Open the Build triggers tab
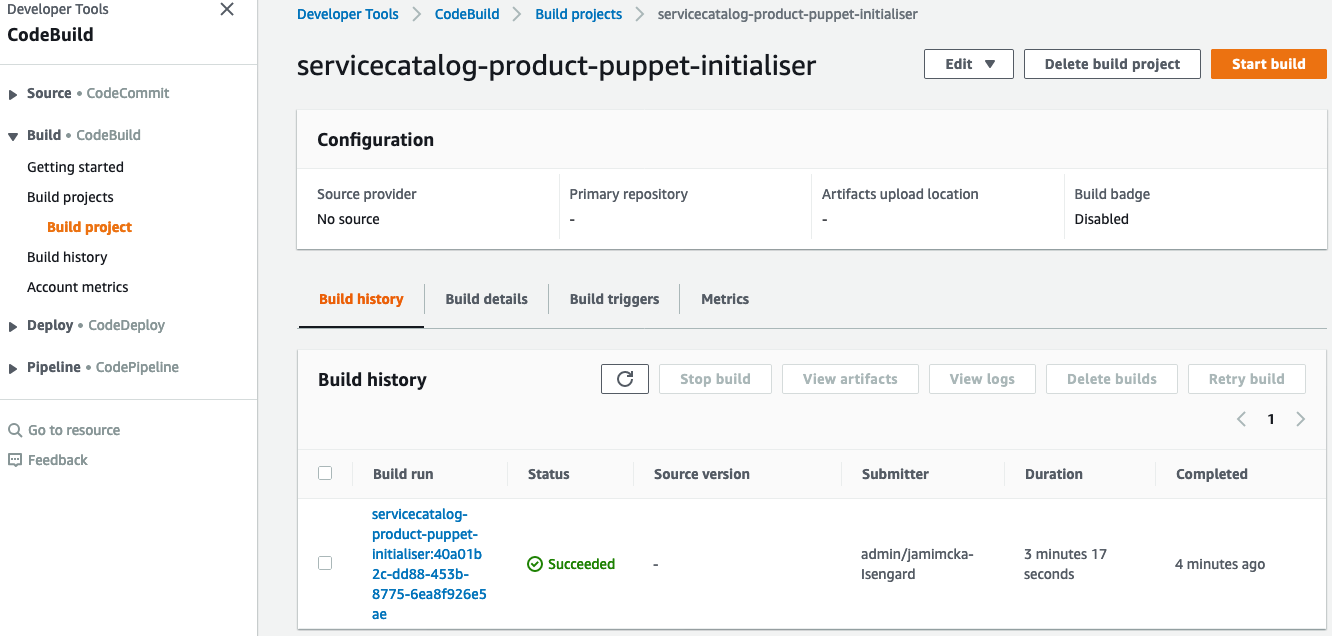This screenshot has height=636, width=1332. (x=614, y=299)
